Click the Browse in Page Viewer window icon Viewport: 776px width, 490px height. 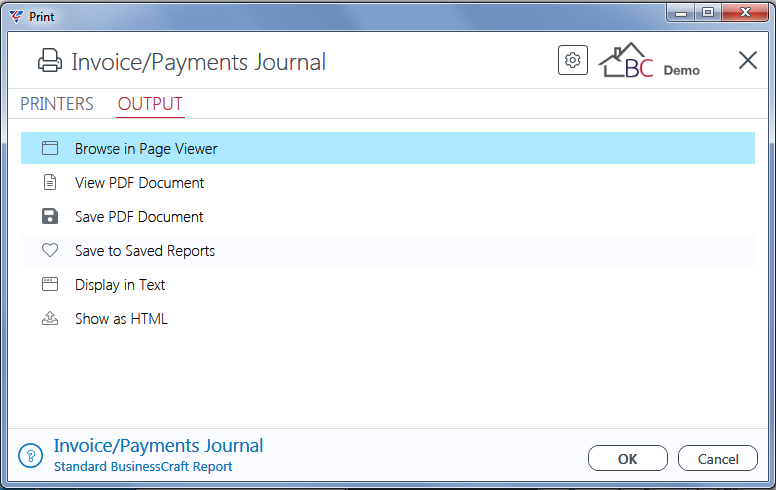click(x=50, y=148)
